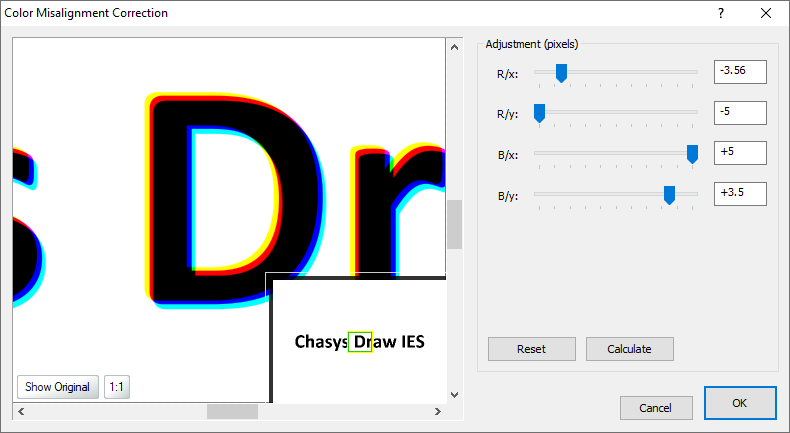Click the R/y value field showing -5
Viewport: 790px width, 433px height.
[x=740, y=112]
